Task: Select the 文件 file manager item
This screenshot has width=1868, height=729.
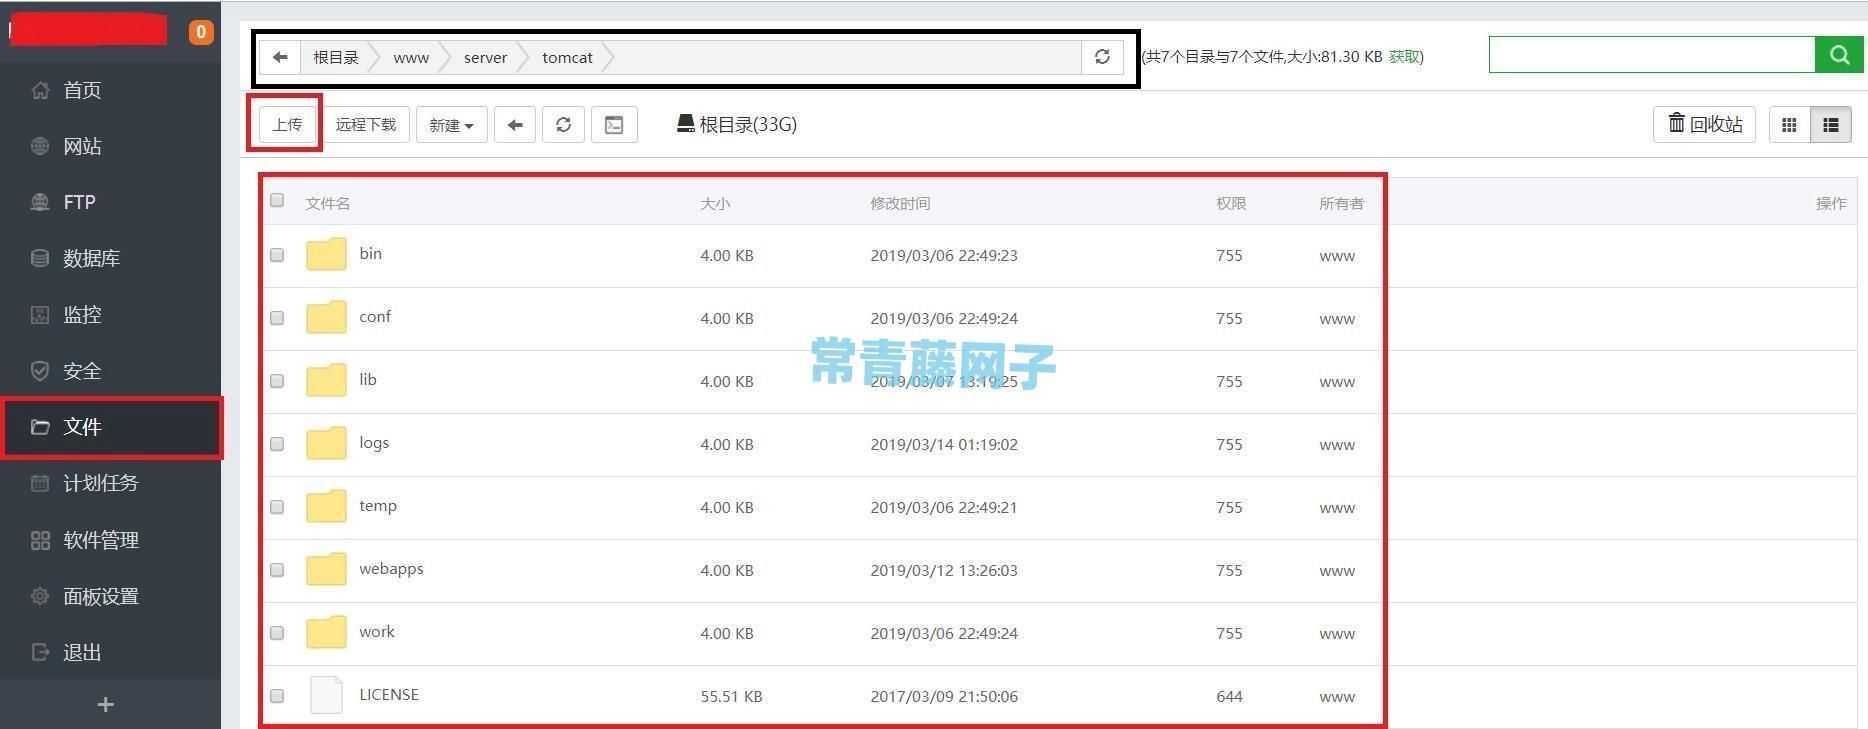Action: click(110, 427)
